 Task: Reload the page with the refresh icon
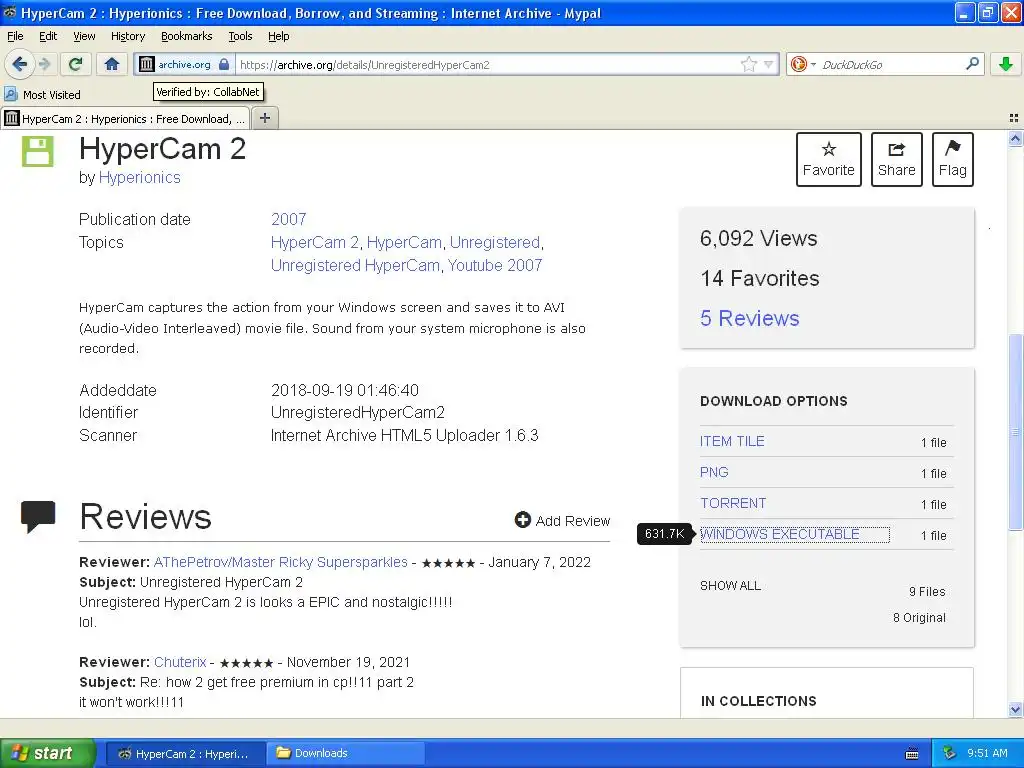pos(76,64)
